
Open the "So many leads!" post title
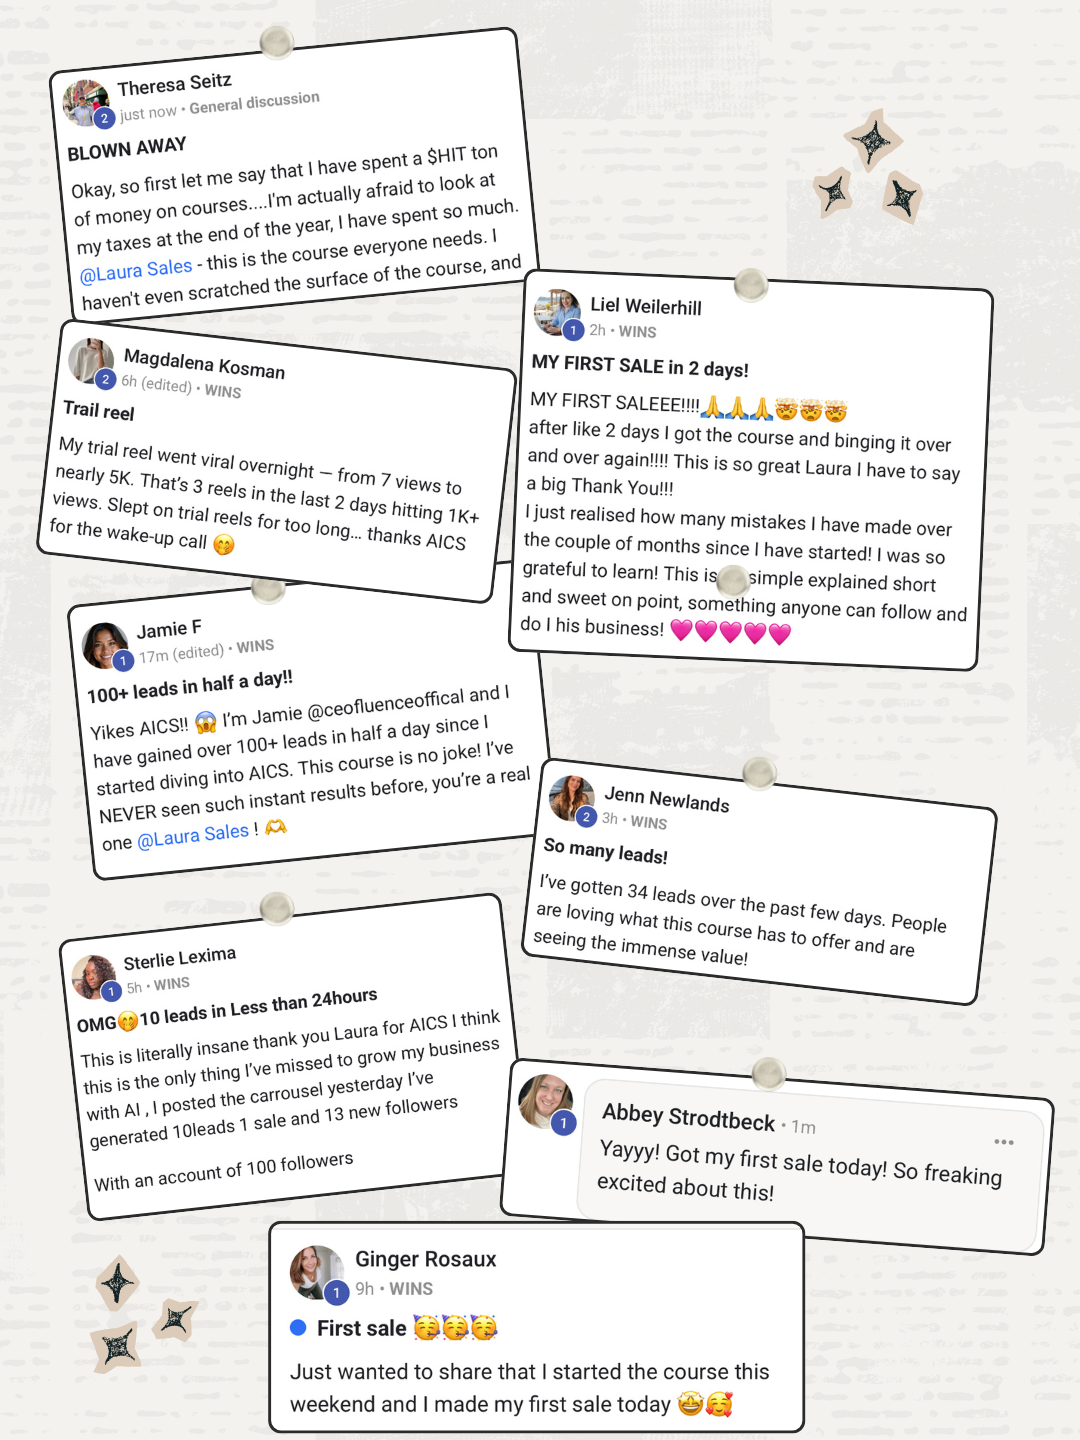pos(605,851)
